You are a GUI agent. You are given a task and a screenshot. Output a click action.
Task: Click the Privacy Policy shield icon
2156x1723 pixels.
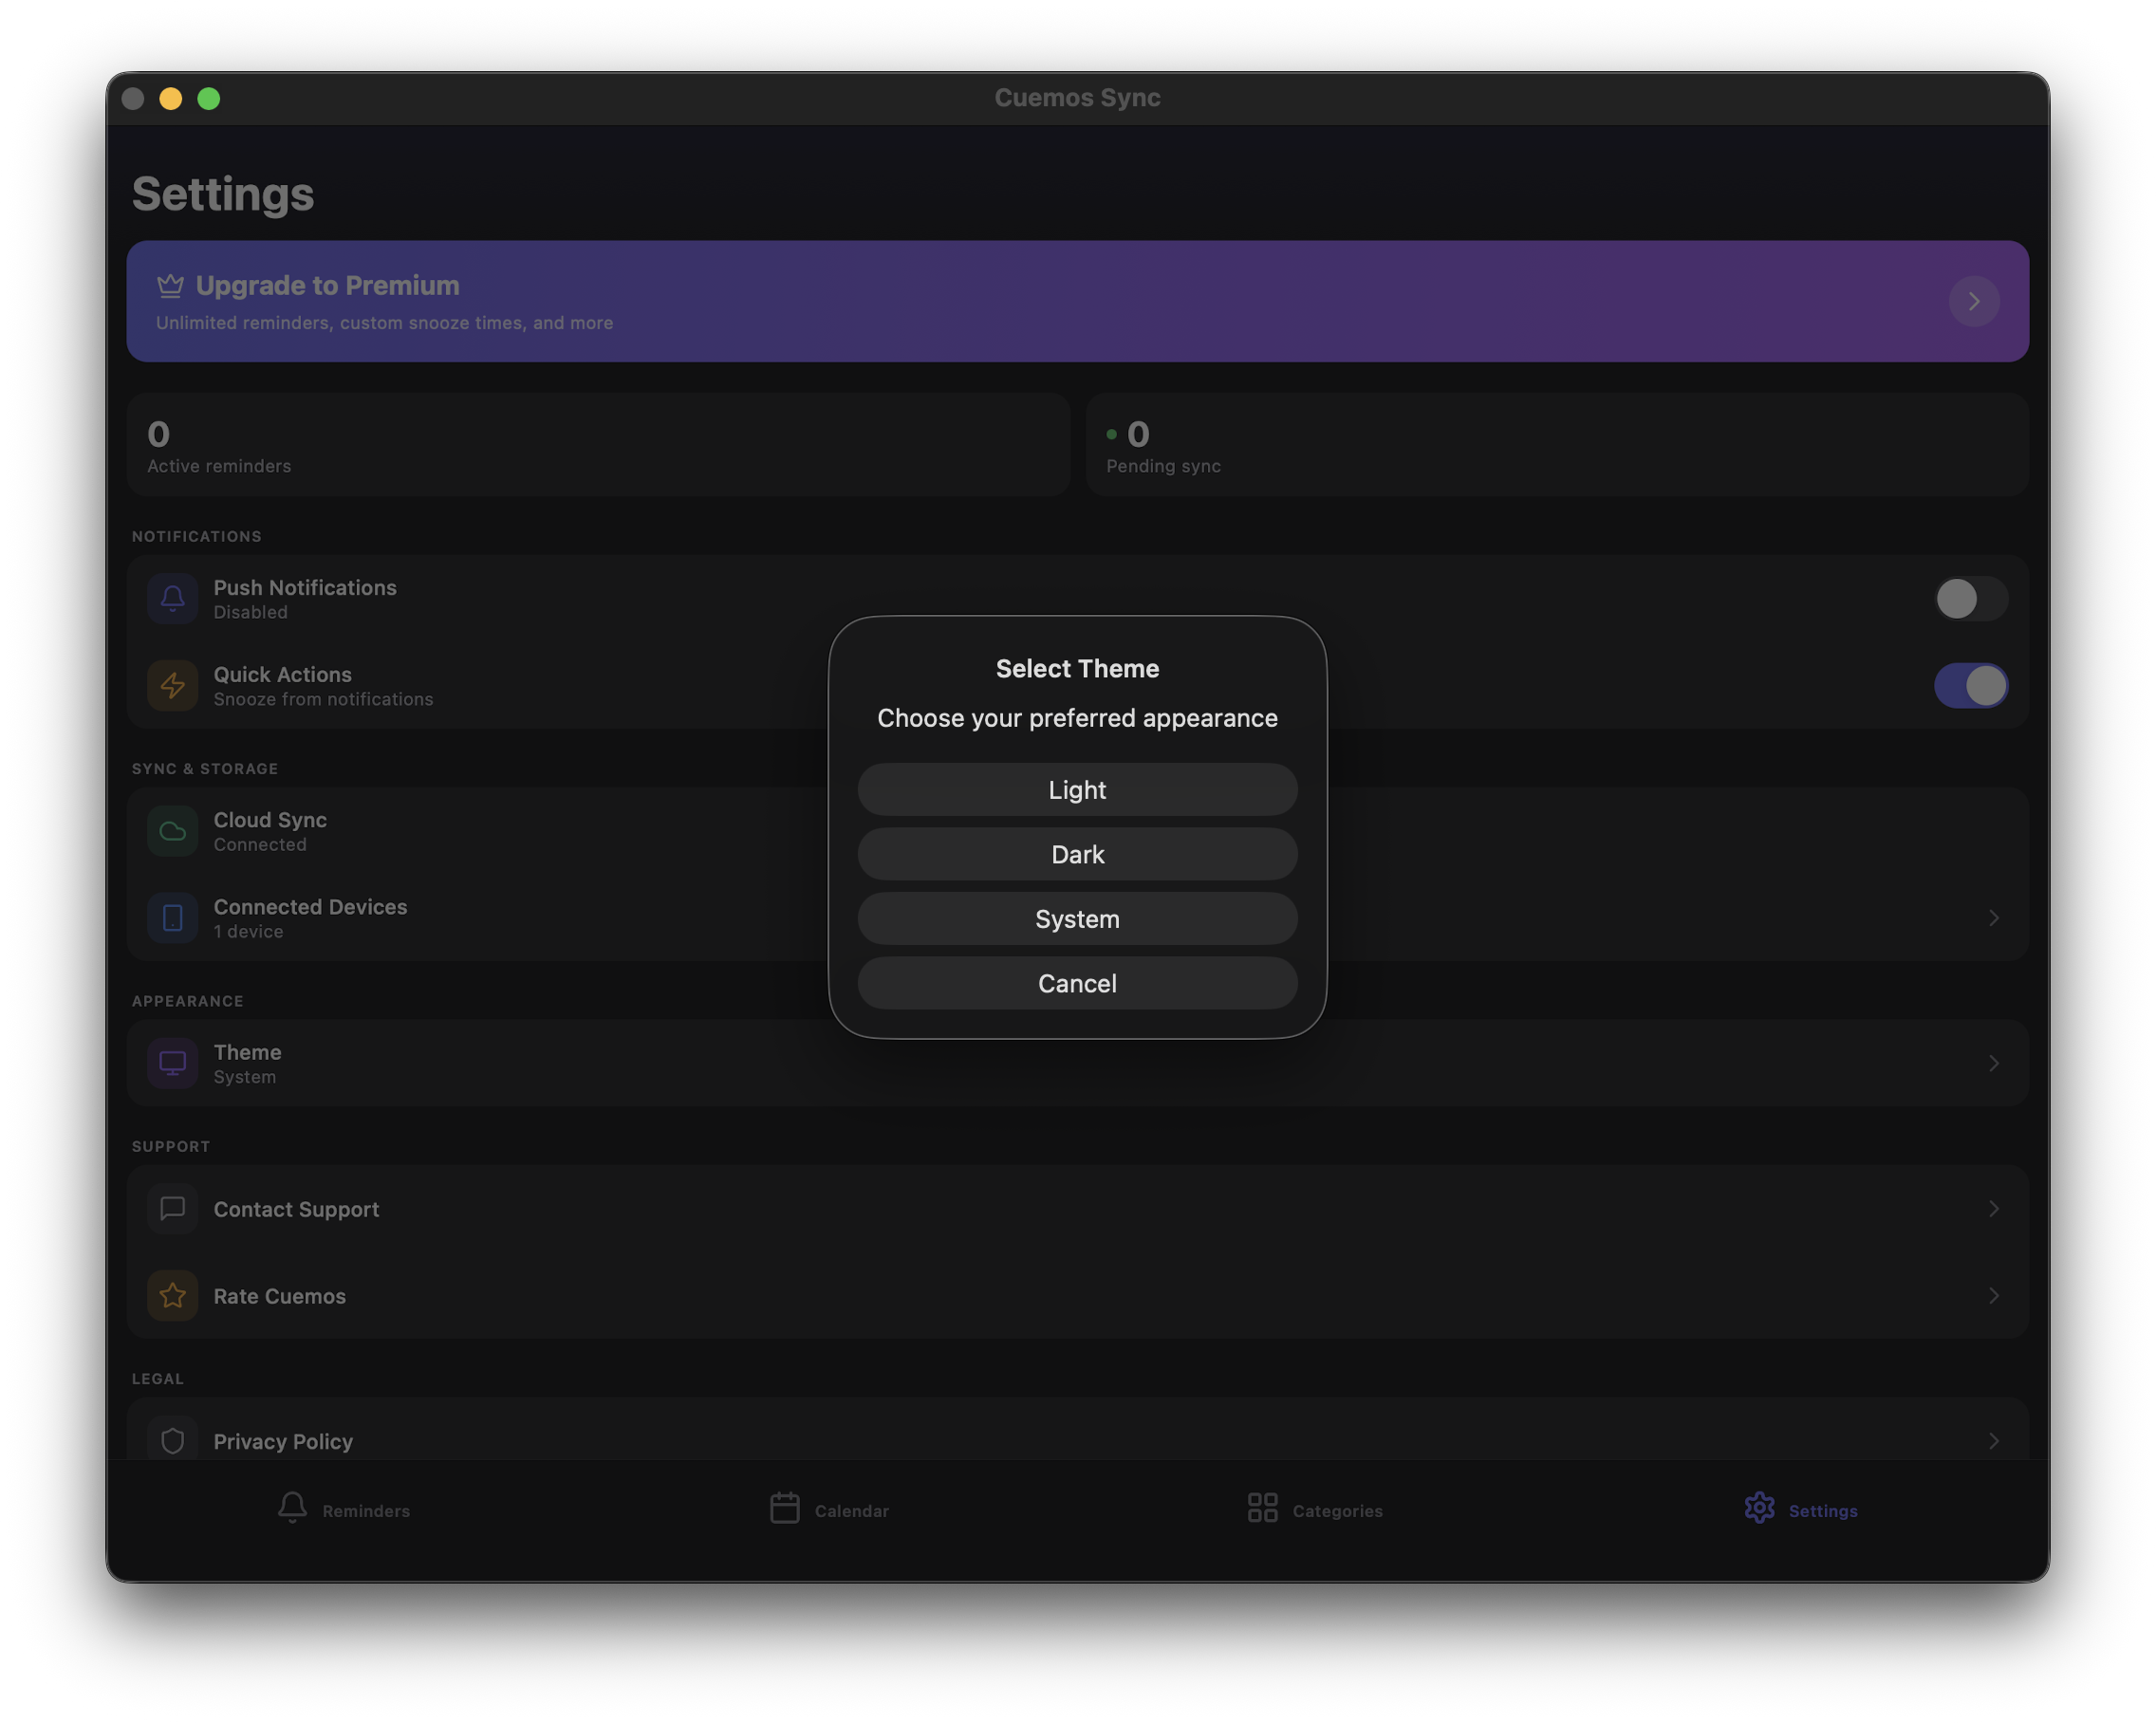point(172,1440)
